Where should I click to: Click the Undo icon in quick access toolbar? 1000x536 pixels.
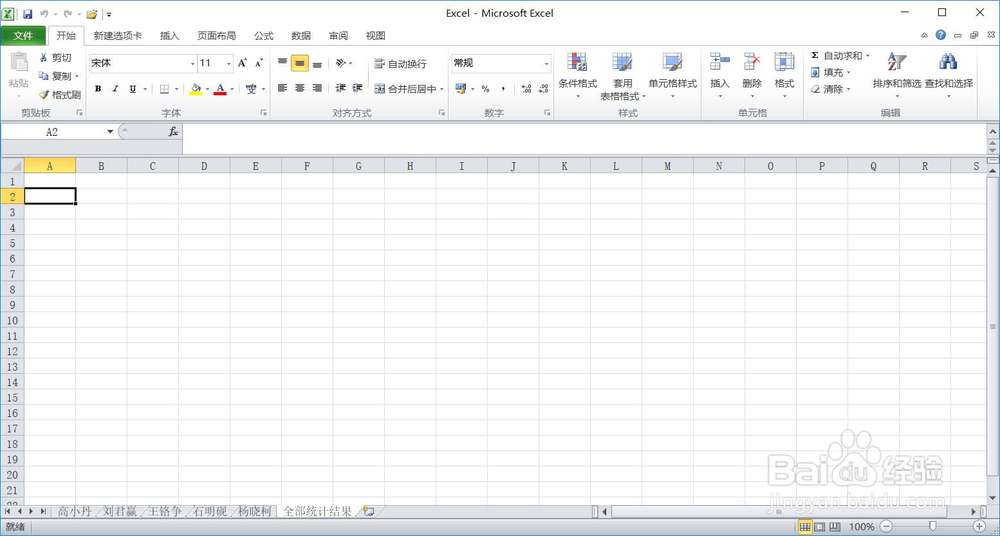(x=44, y=13)
